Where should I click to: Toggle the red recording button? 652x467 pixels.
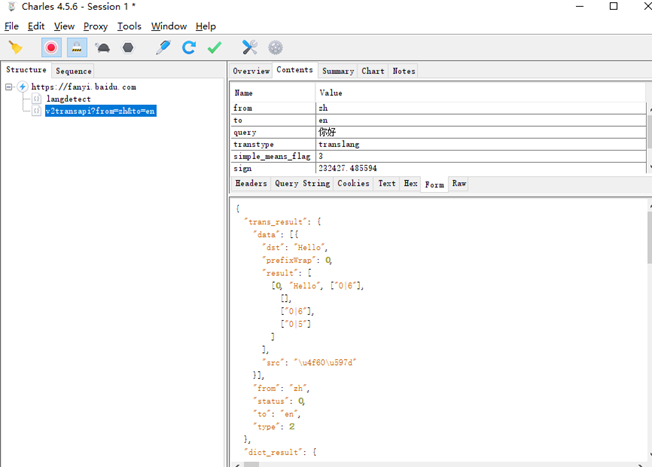51,47
